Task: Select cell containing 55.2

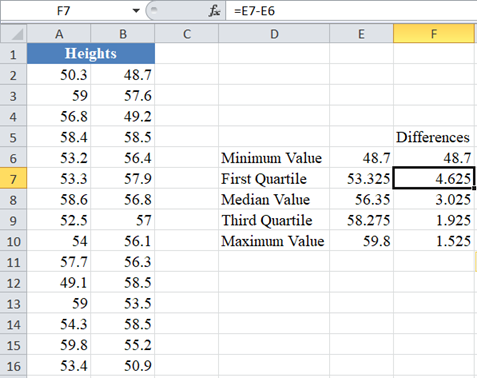Action: pos(123,345)
